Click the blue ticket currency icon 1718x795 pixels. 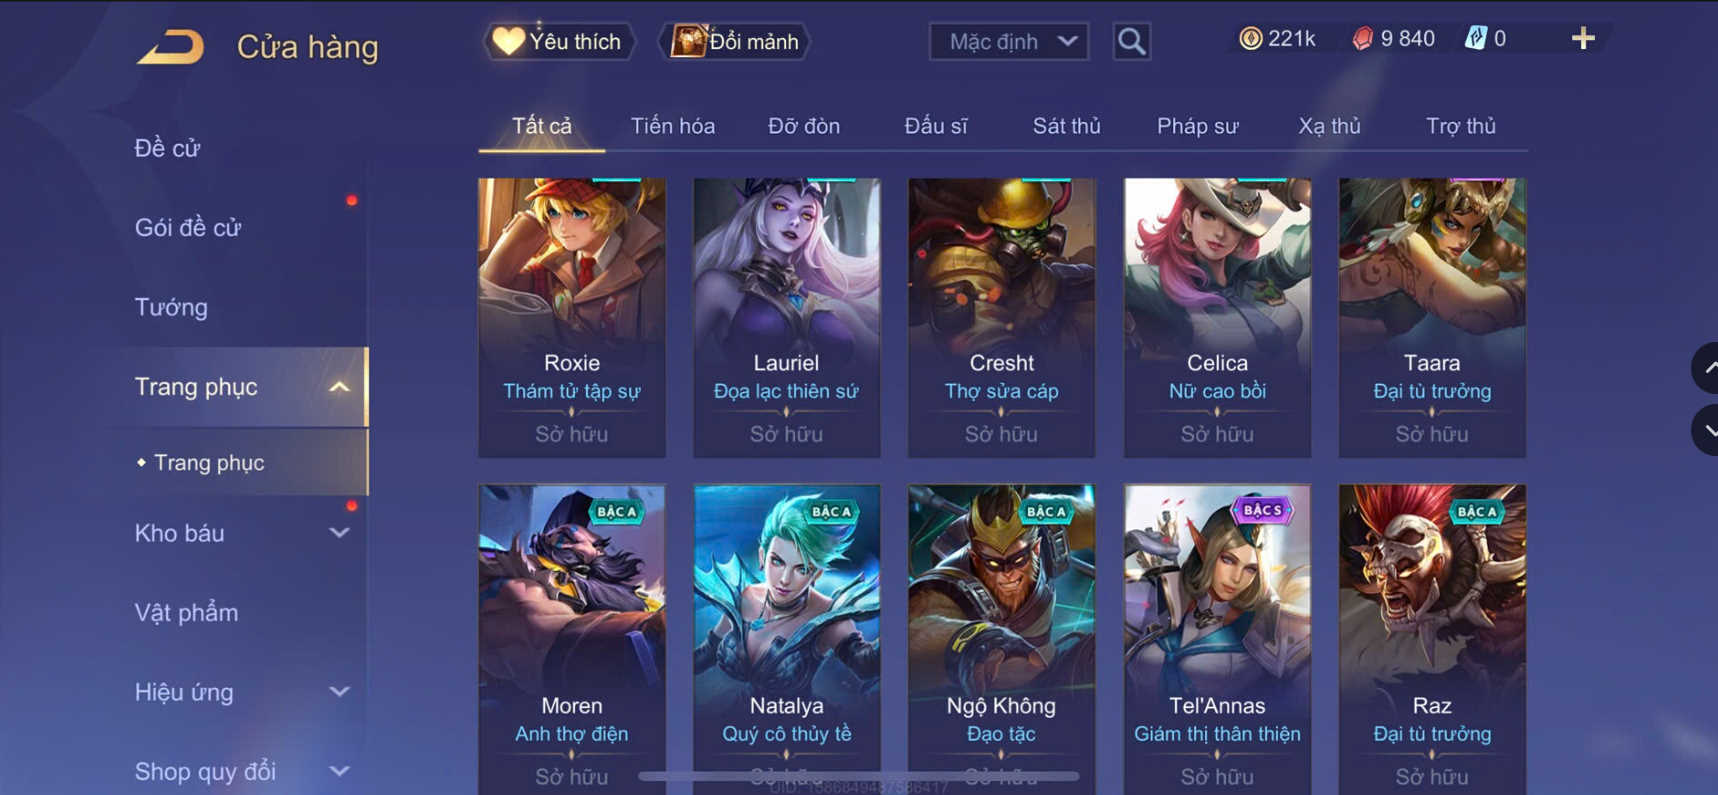pyautogui.click(x=1475, y=39)
